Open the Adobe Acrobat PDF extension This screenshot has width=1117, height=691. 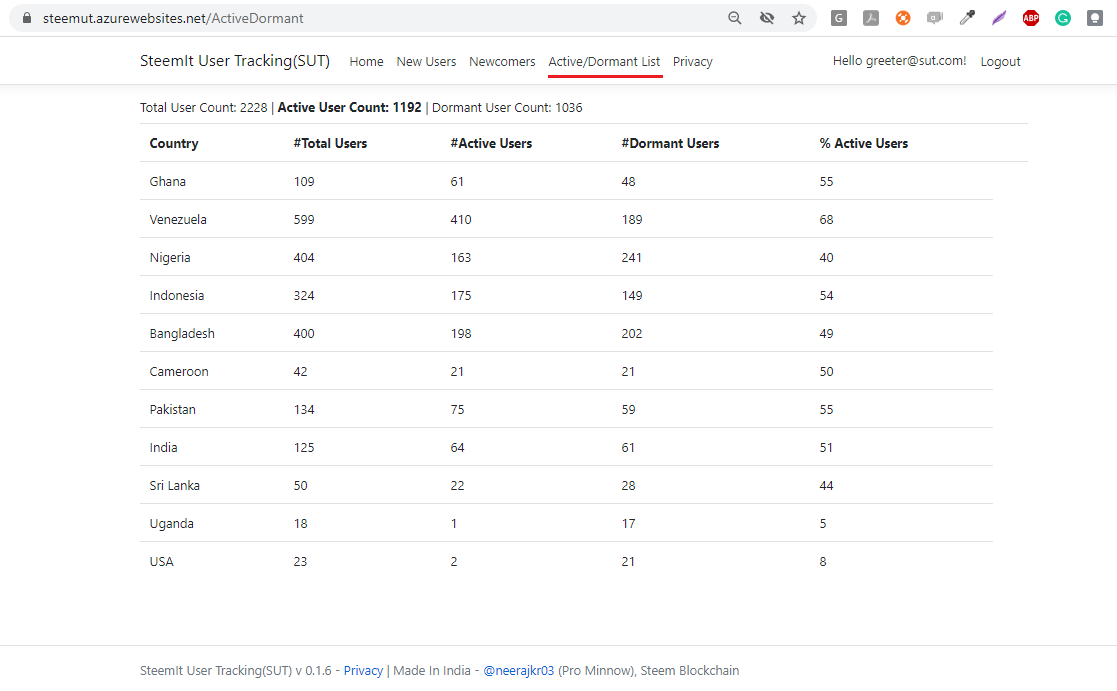[871, 19]
